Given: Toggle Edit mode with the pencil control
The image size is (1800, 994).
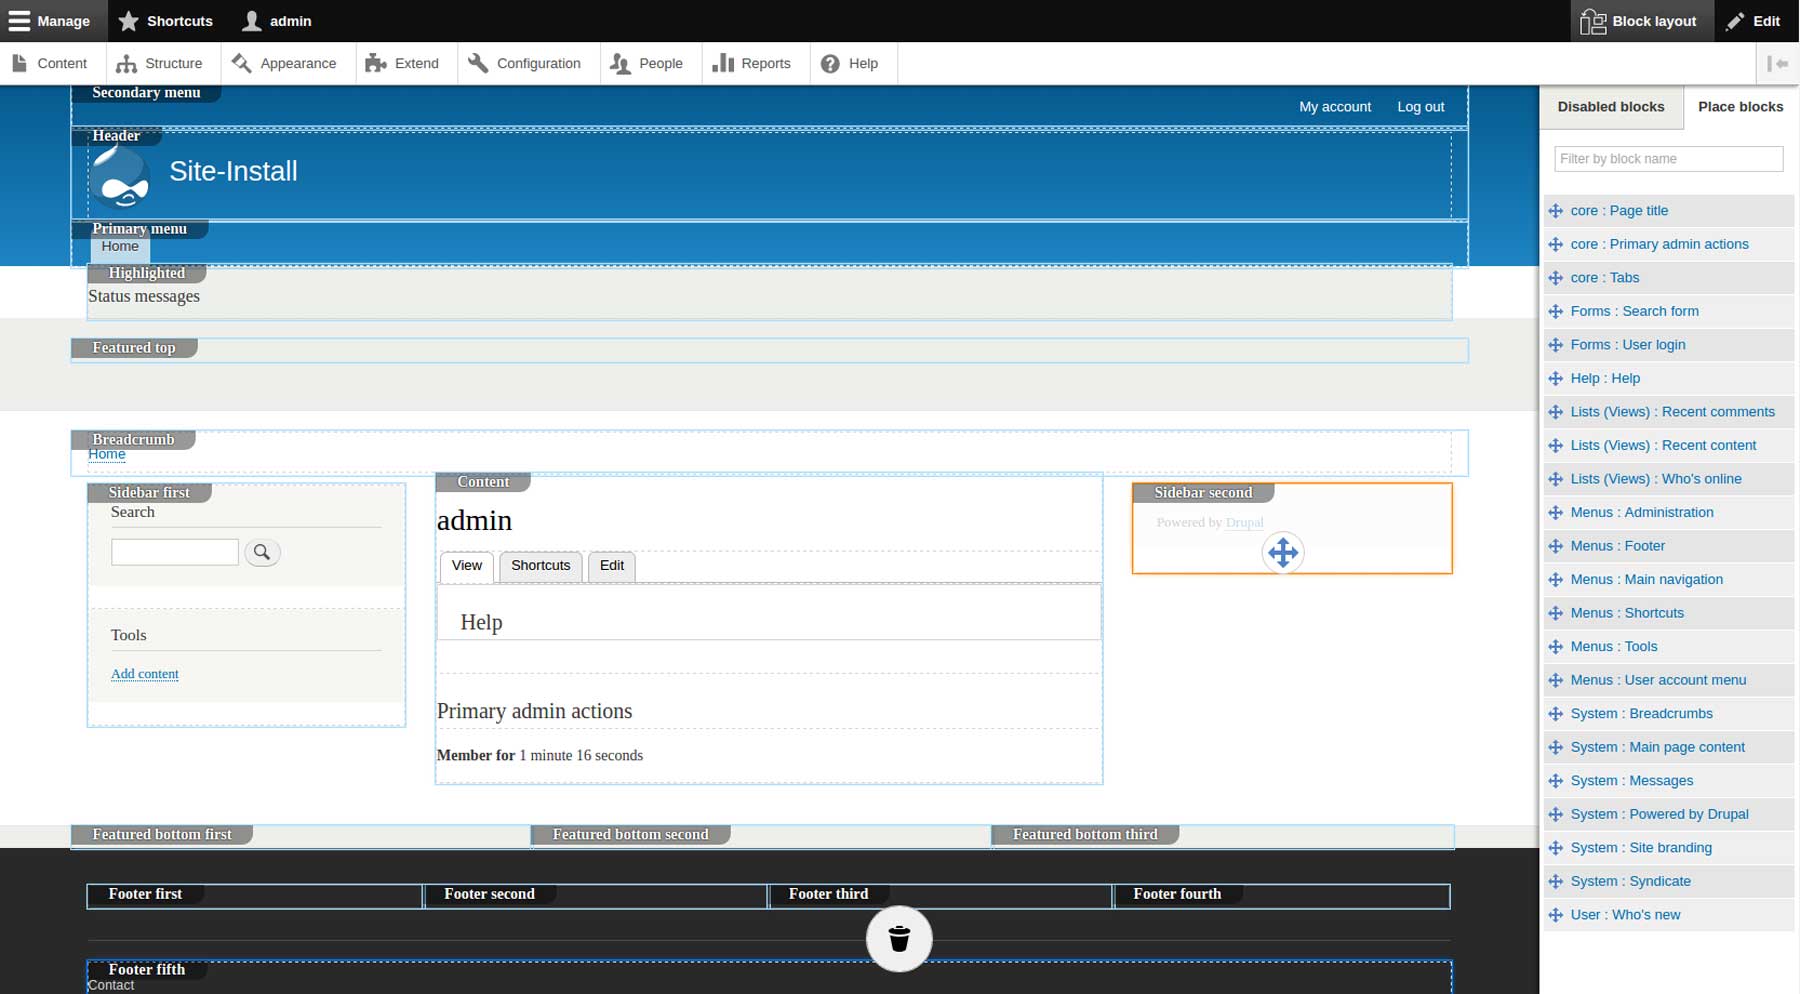Looking at the screenshot, I should coord(1735,20).
